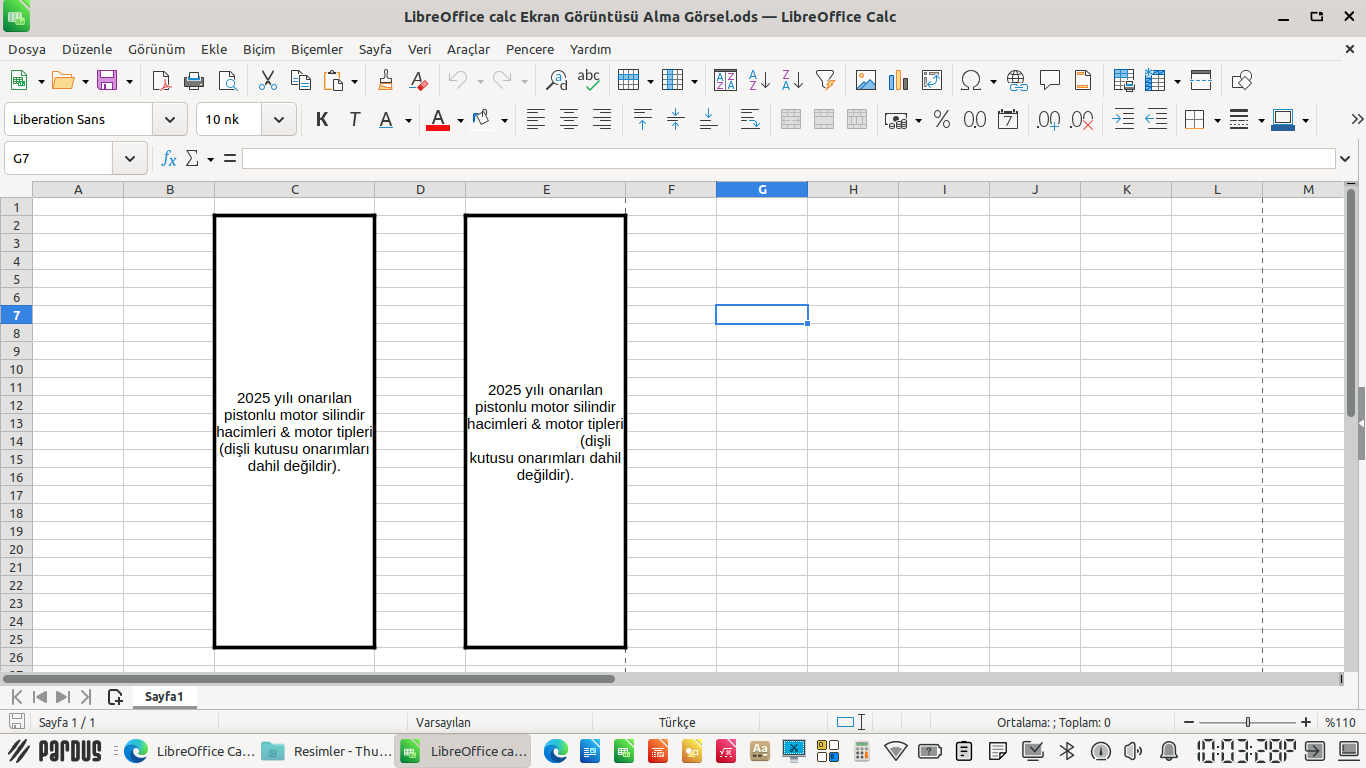Click the Sort Ascending icon
The image size is (1366, 768).
(x=759, y=81)
